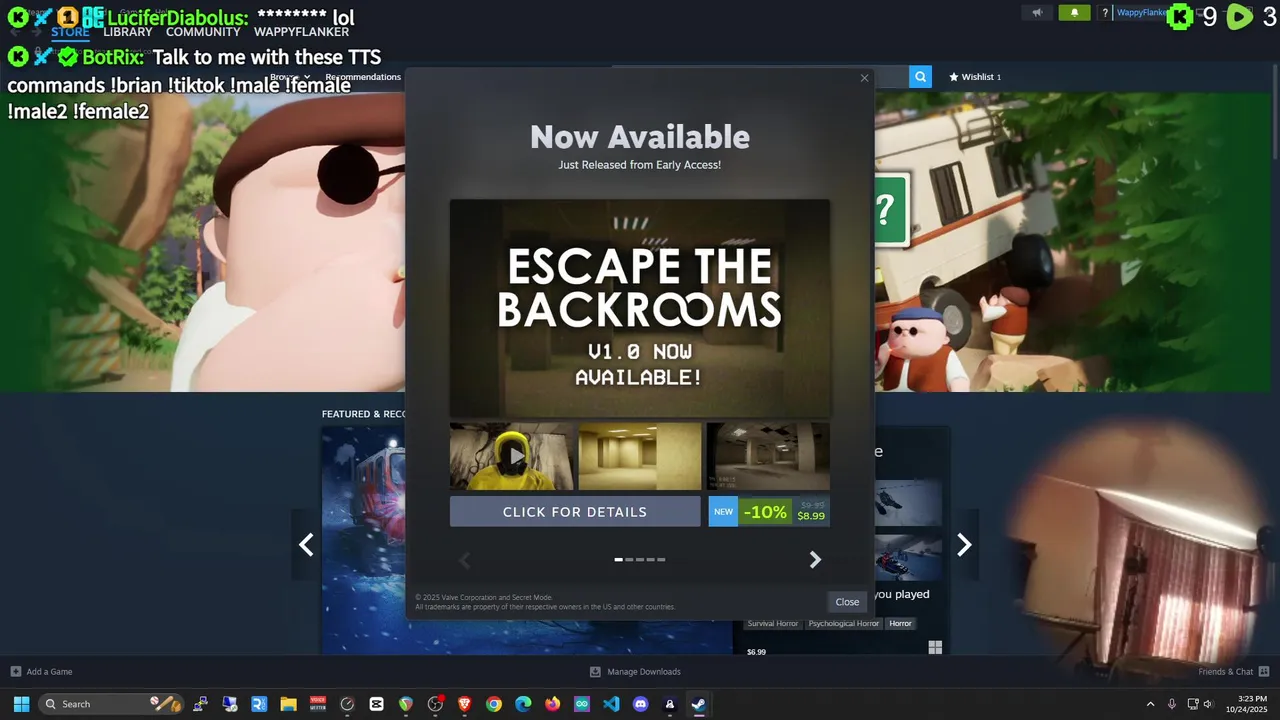
Task: Click the Horror tag
Action: [x=900, y=623]
